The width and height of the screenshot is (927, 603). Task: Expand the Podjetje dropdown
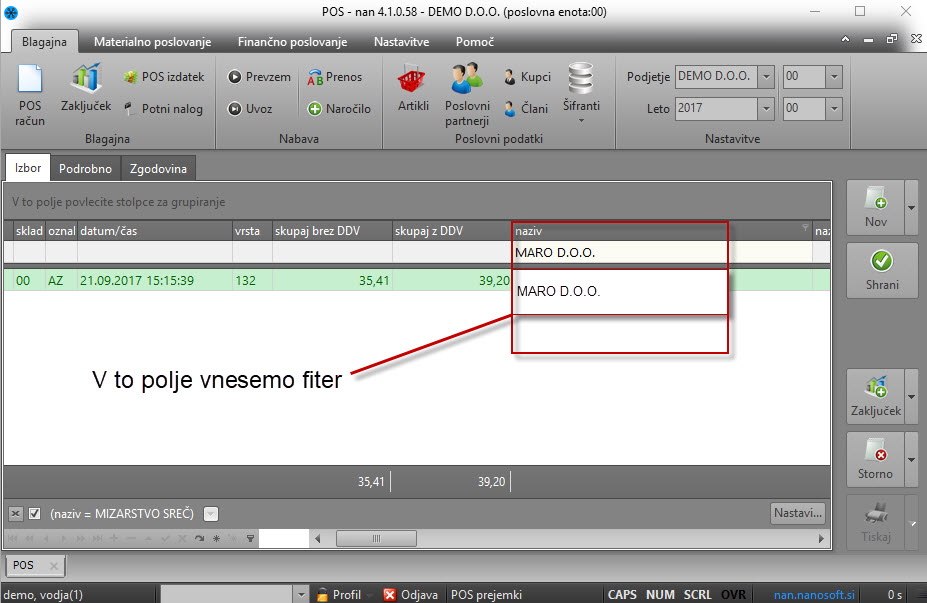point(765,77)
